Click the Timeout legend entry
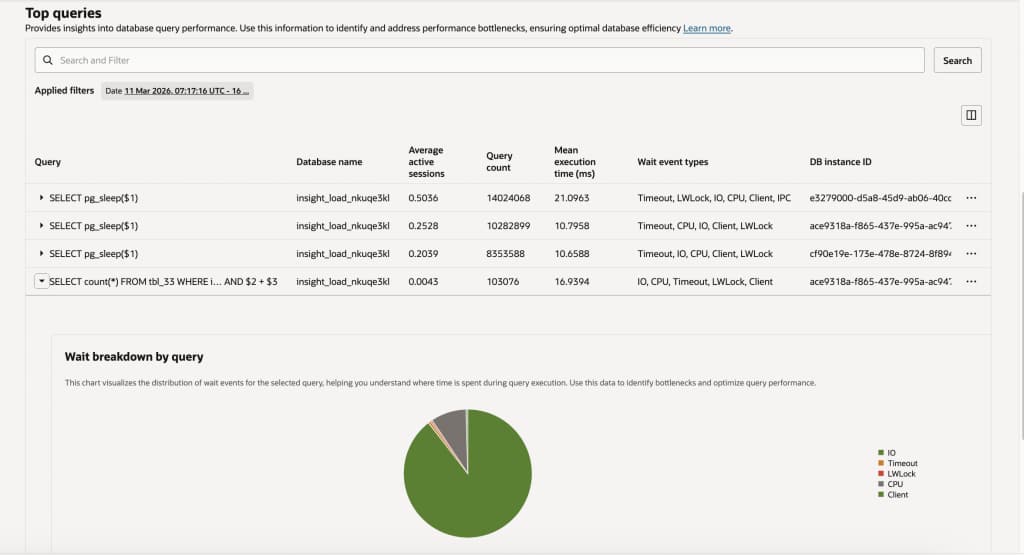This screenshot has width=1024, height=555. [898, 463]
